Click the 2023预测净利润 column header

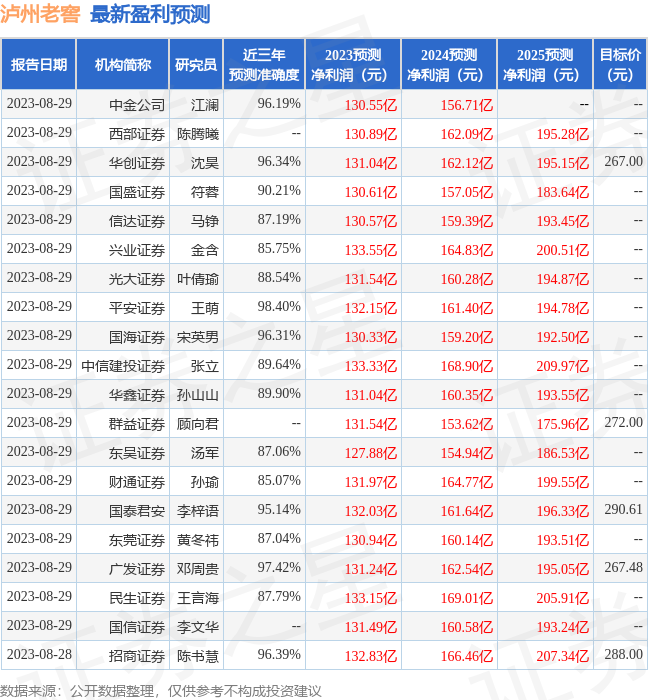(x=353, y=64)
